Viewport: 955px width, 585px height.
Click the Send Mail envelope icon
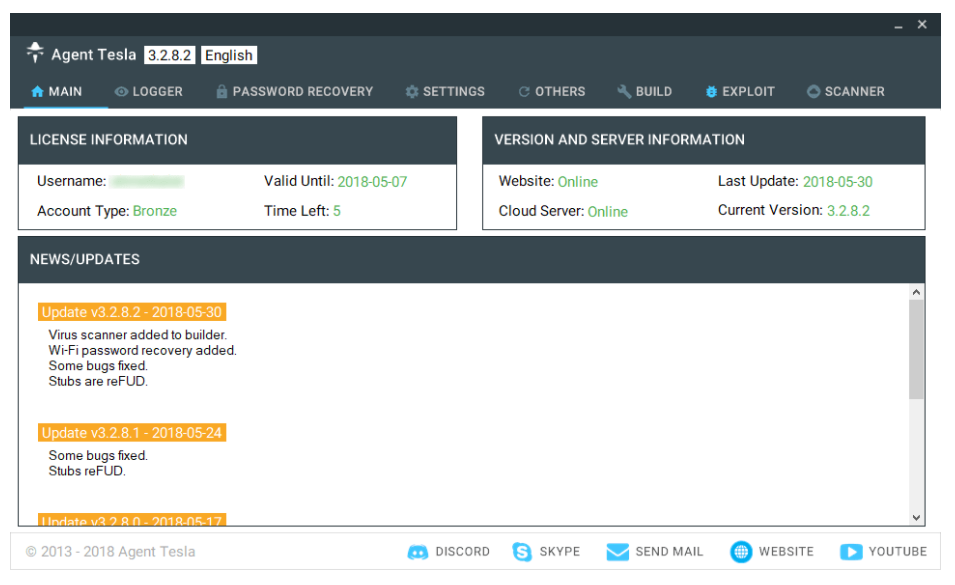[618, 552]
